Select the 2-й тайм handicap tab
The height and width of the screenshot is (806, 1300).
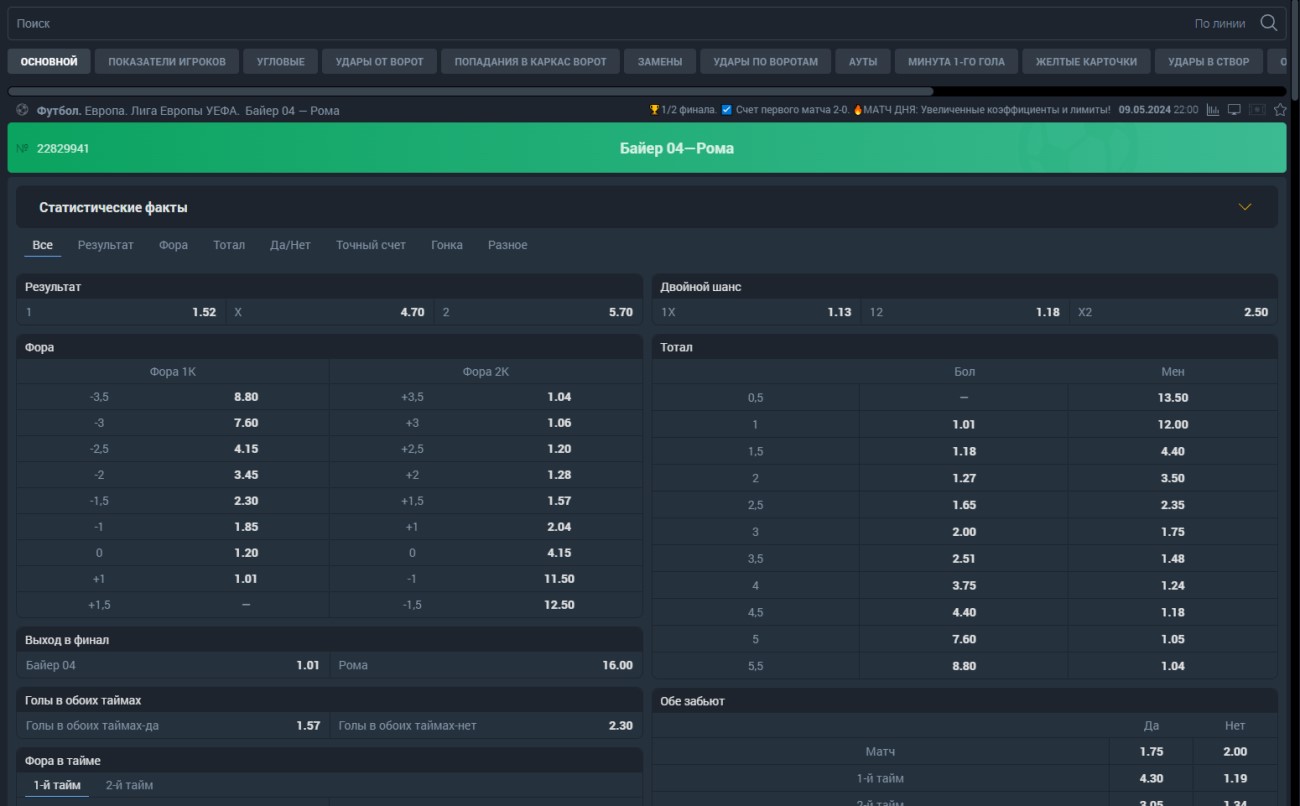click(x=130, y=785)
